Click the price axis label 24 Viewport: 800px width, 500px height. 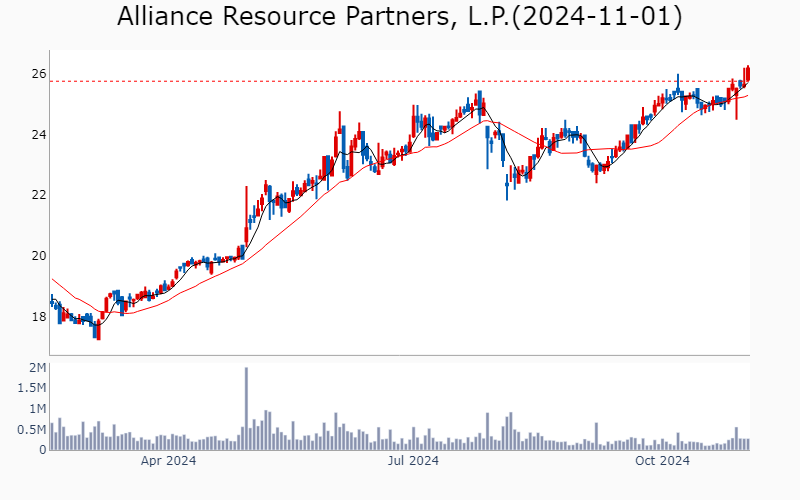39,135
